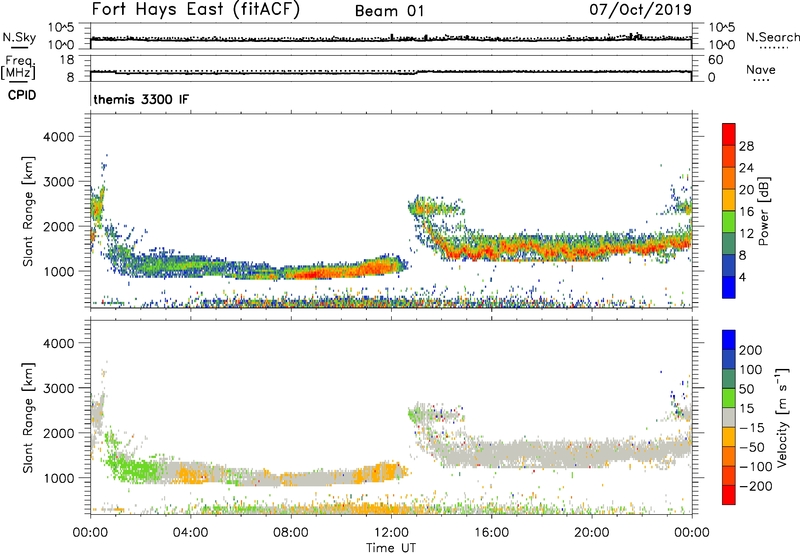
Task: Select the '4' Power colorbar label
Action: 743,278
